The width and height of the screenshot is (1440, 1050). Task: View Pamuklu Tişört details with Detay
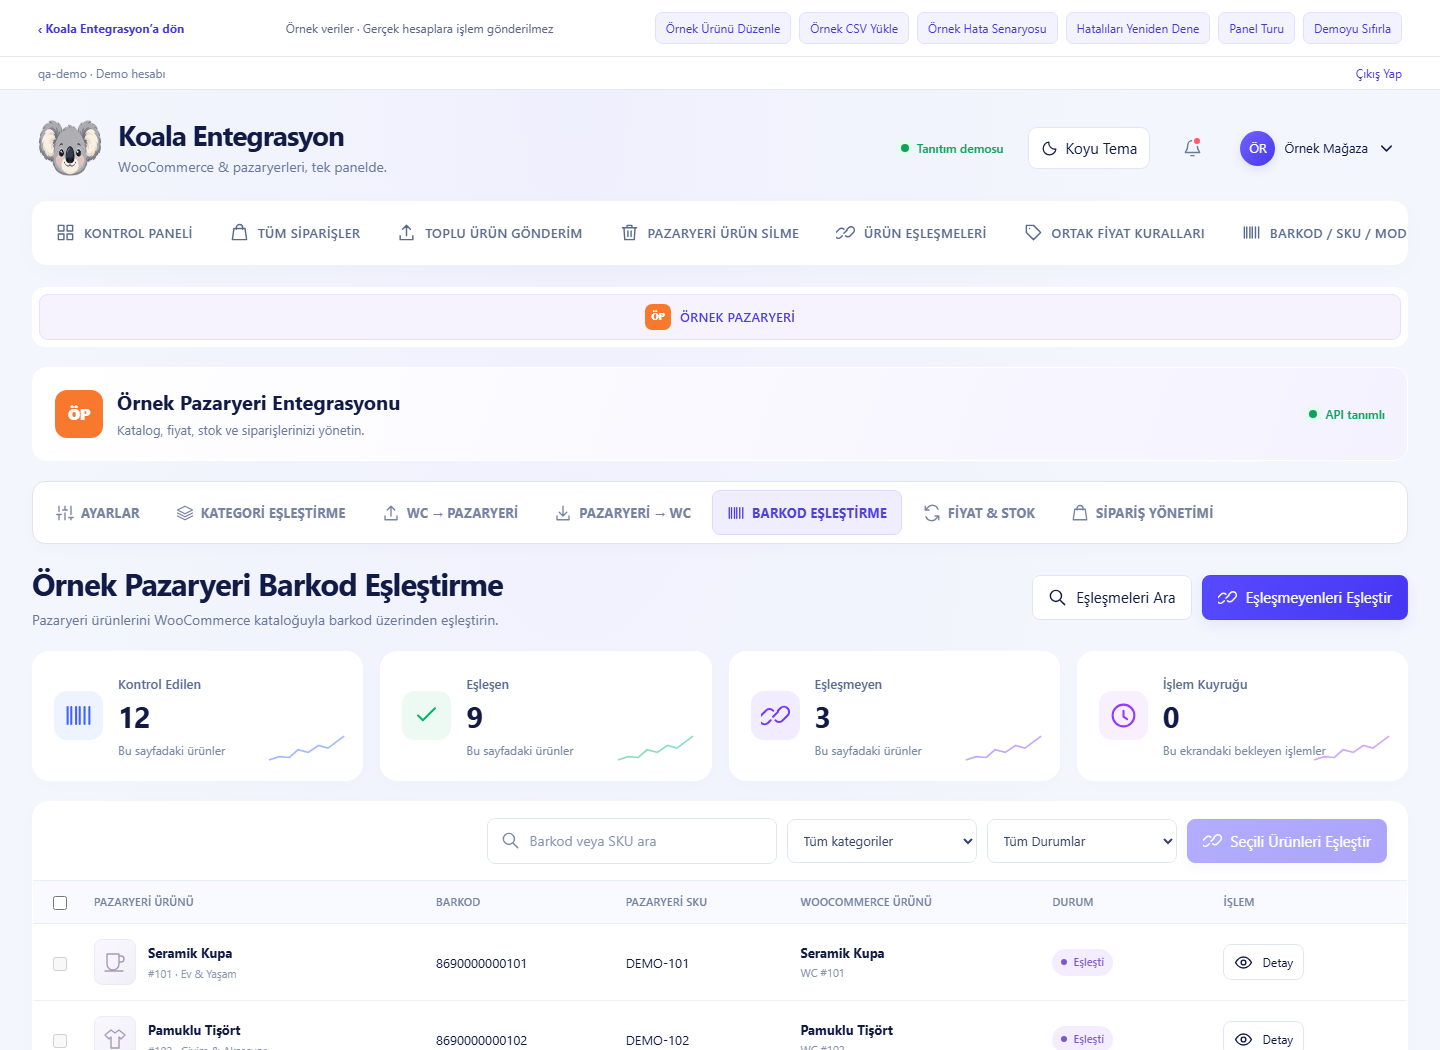[1263, 1038]
